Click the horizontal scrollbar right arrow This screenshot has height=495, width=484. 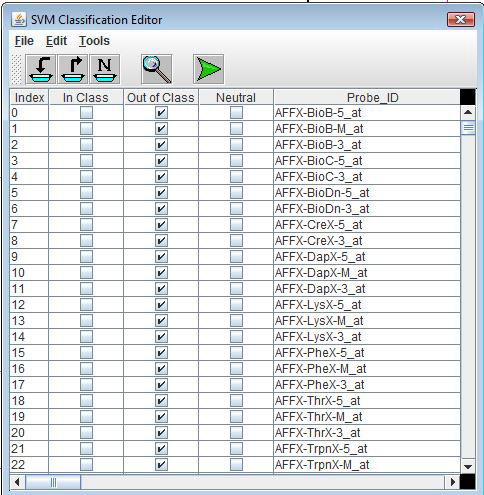(x=452, y=482)
